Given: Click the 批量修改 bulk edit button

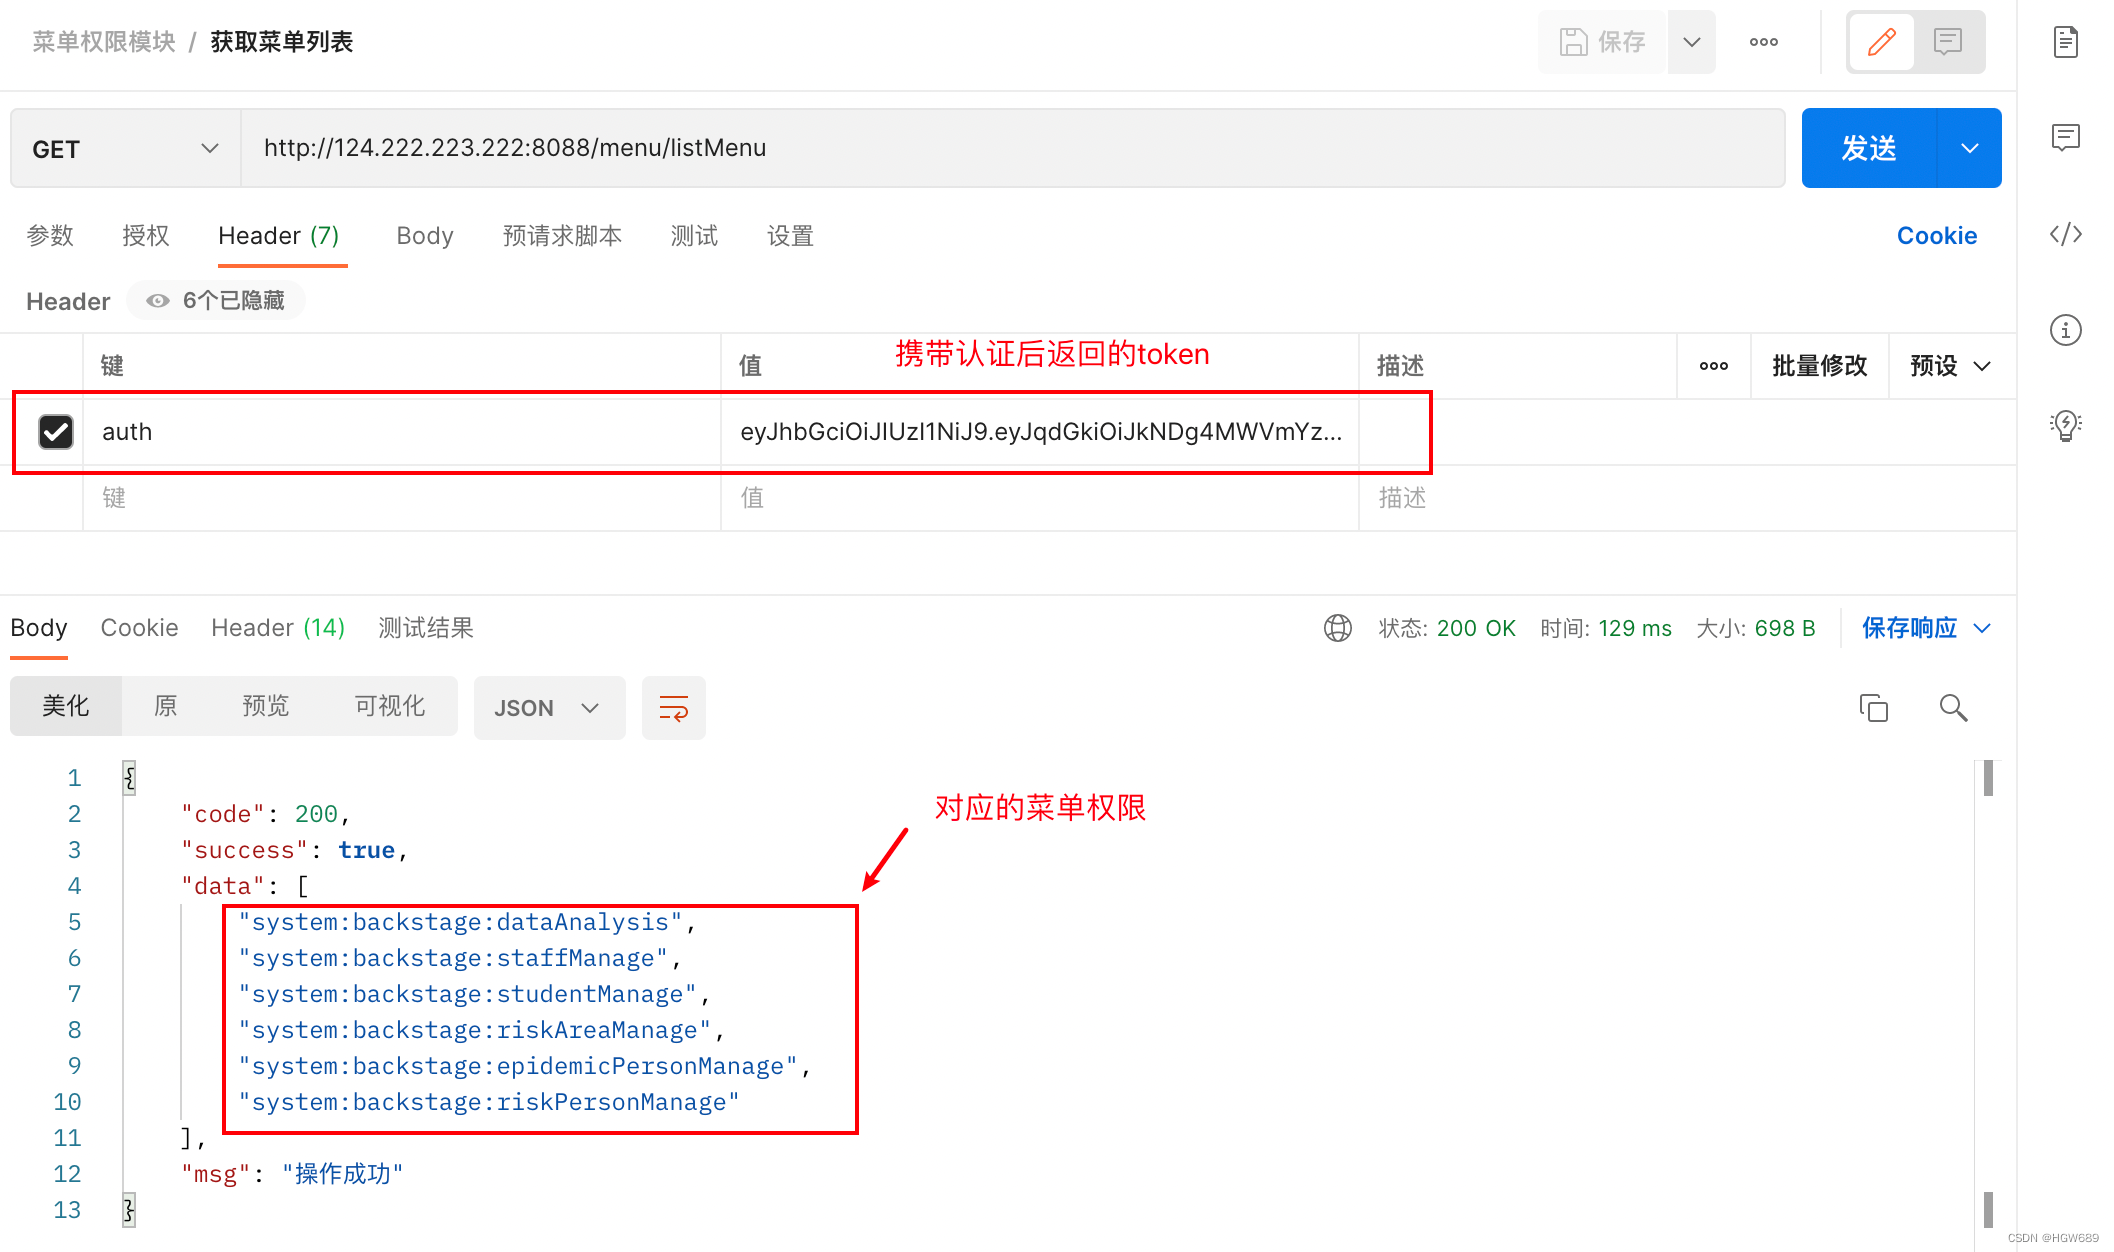Looking at the screenshot, I should (x=1820, y=366).
